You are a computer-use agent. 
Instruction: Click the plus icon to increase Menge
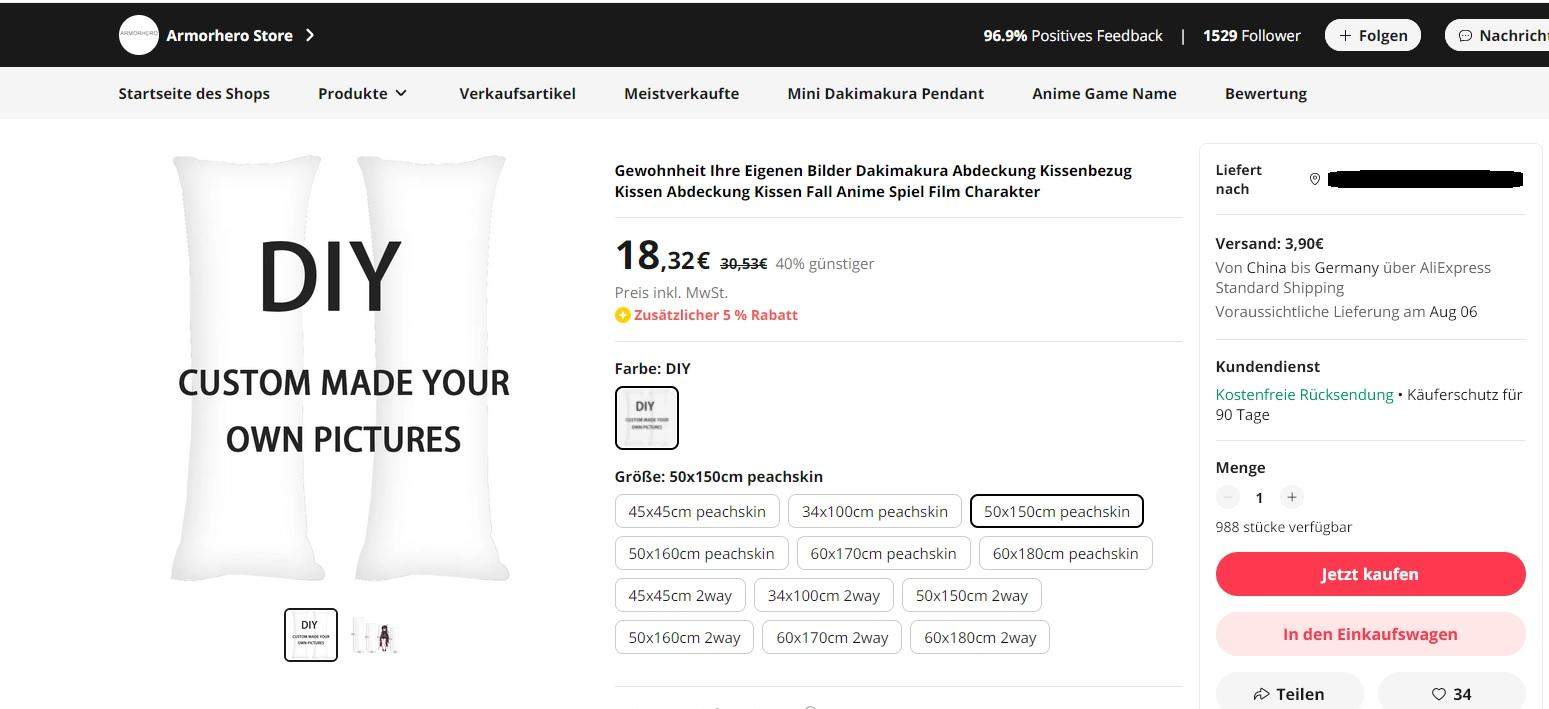coord(1292,497)
